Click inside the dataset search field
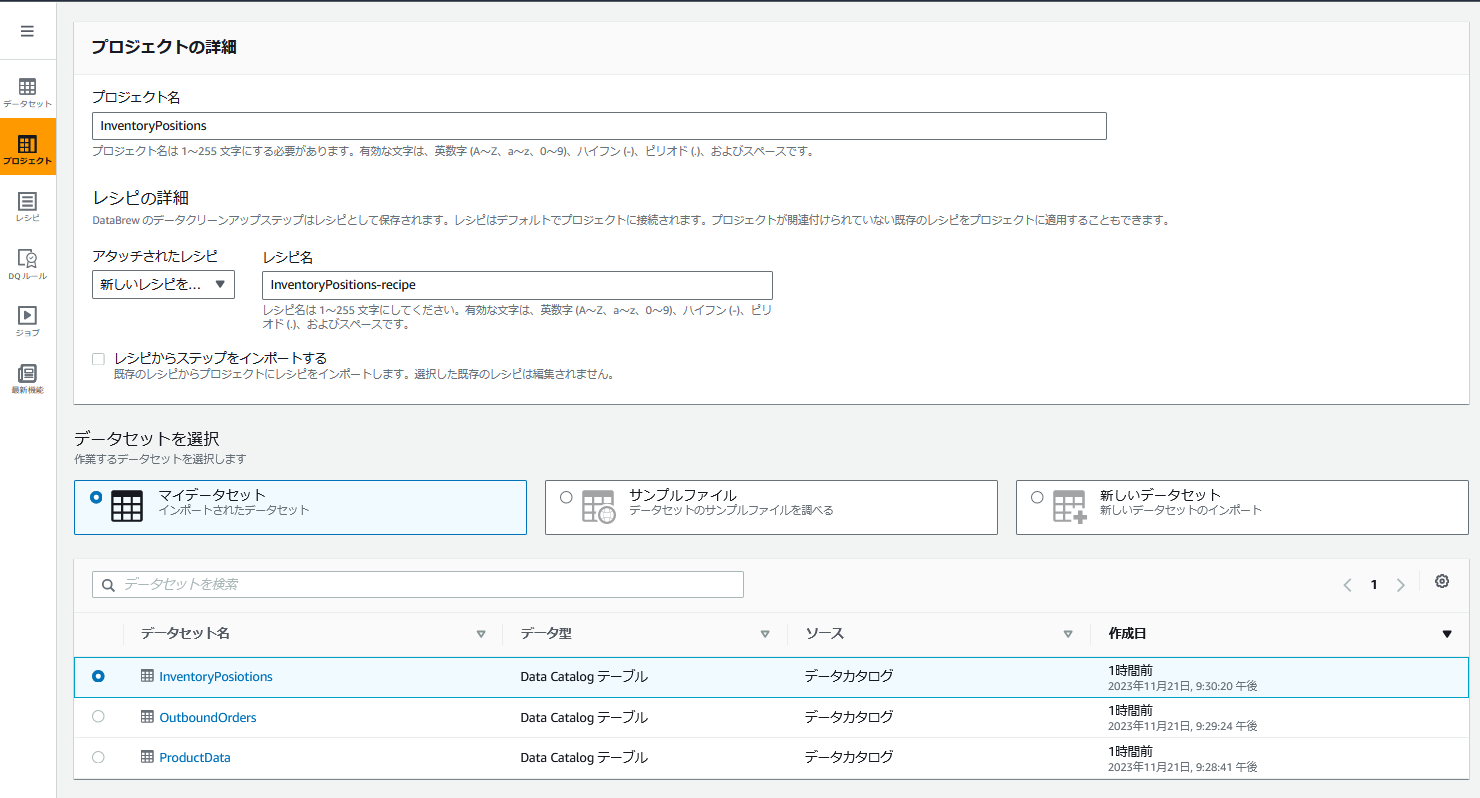 (x=400, y=584)
